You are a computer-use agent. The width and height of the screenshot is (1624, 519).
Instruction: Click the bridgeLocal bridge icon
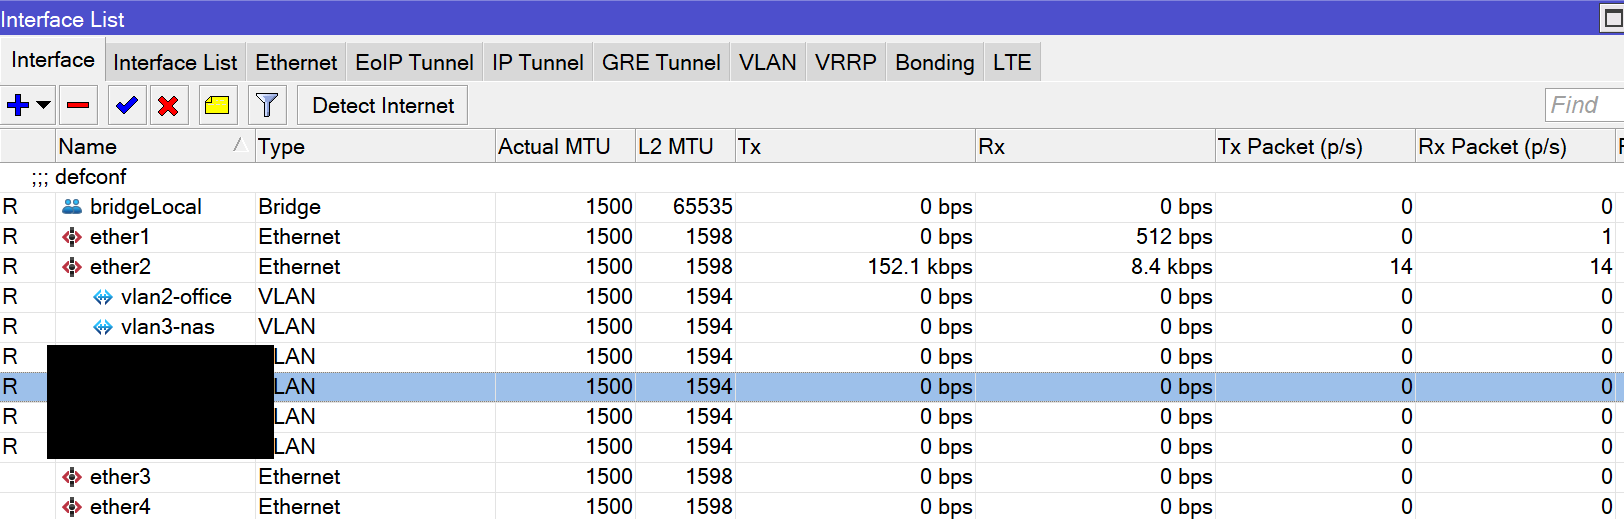[x=72, y=207]
